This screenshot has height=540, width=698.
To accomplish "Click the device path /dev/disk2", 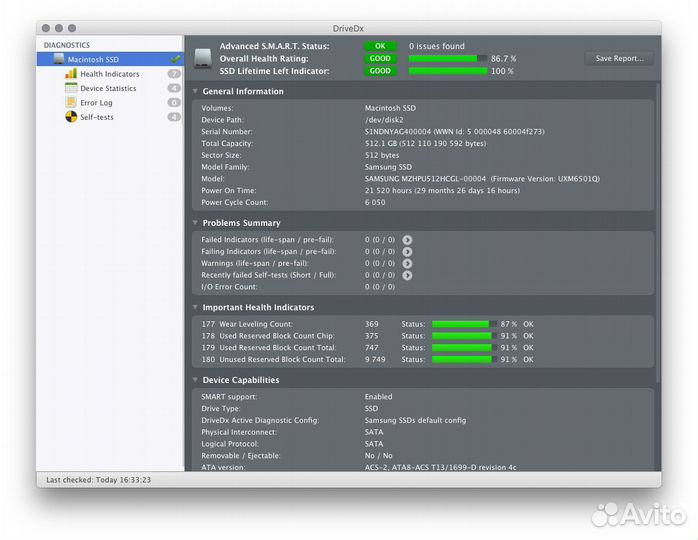I will click(384, 120).
